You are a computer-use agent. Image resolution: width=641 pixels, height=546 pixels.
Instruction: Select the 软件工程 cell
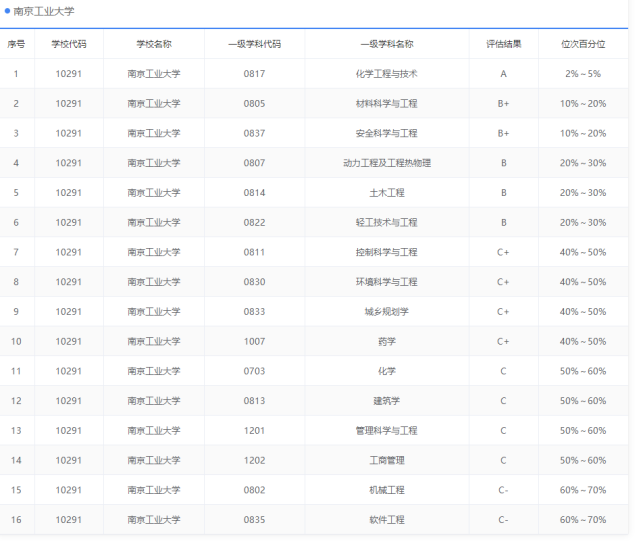pyautogui.click(x=387, y=520)
